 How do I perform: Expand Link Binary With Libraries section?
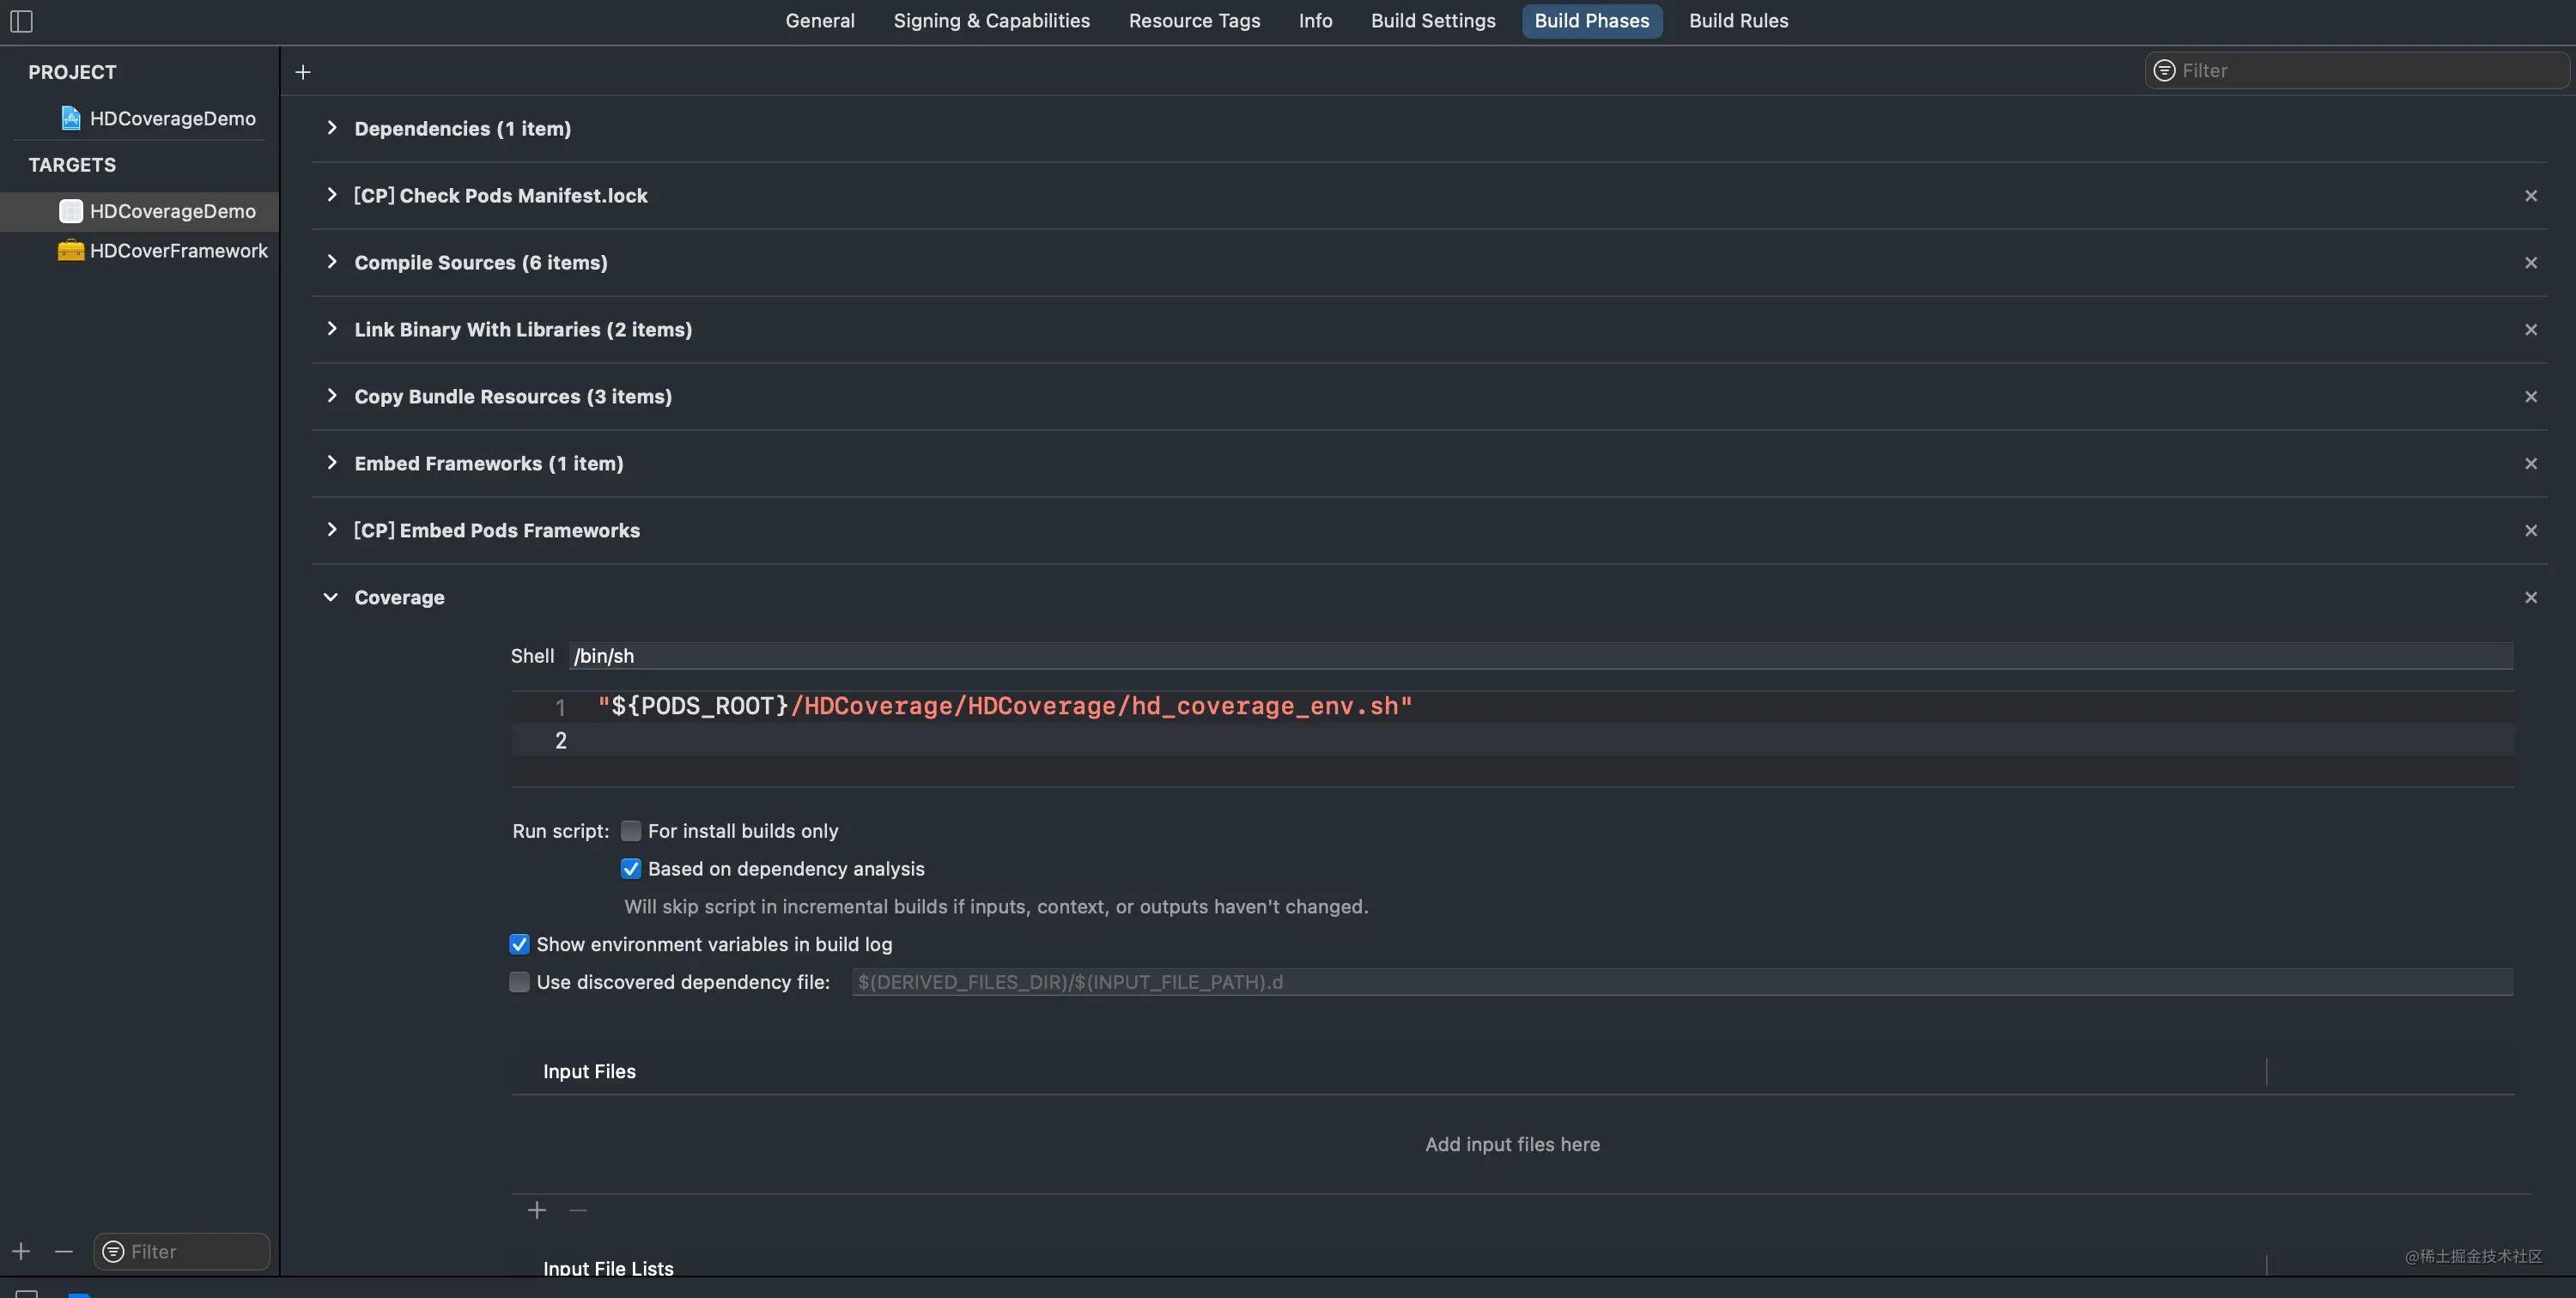pos(331,330)
